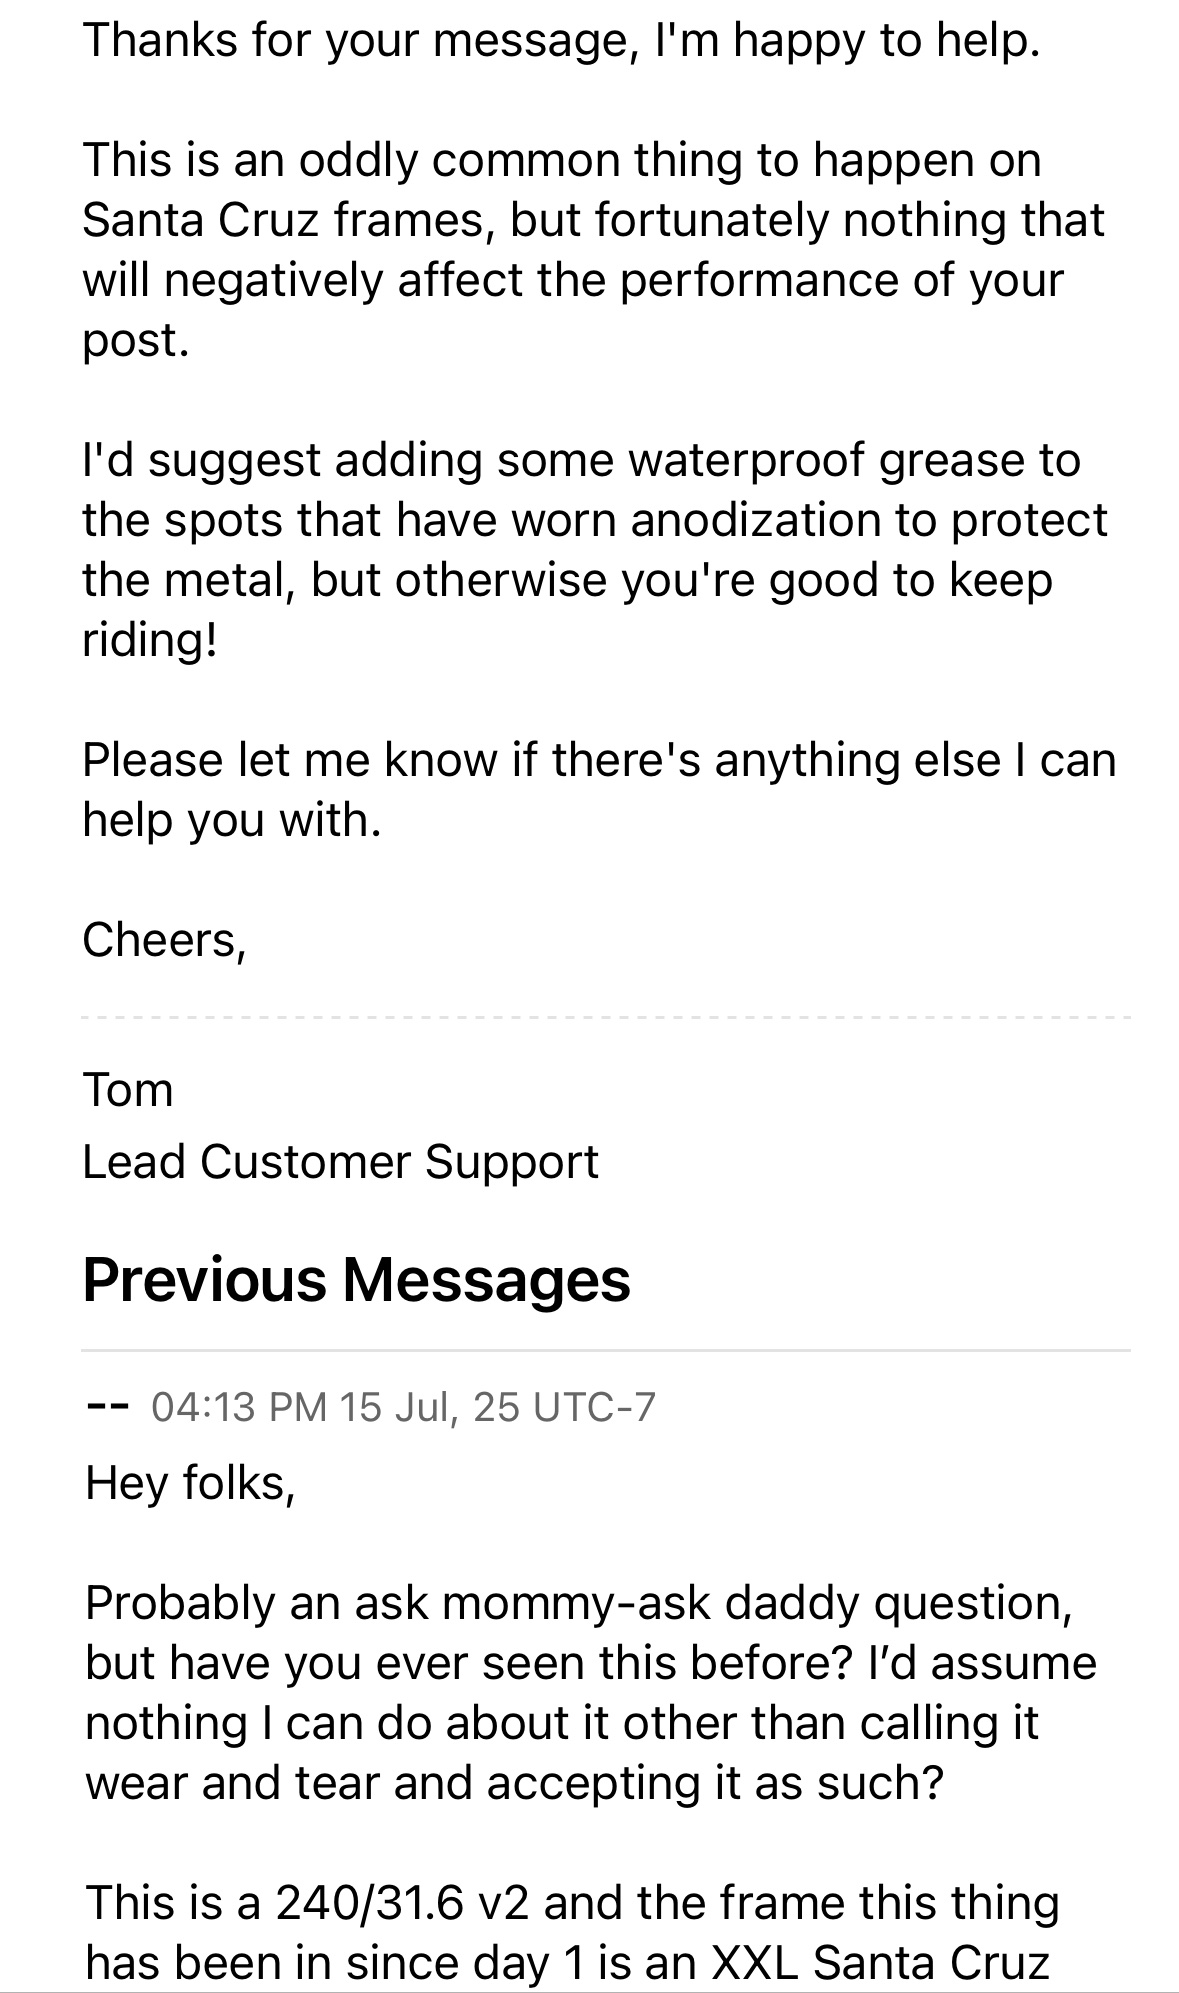Click the "oddly common thing" paragraph
1179x1993 pixels.
coord(595,249)
